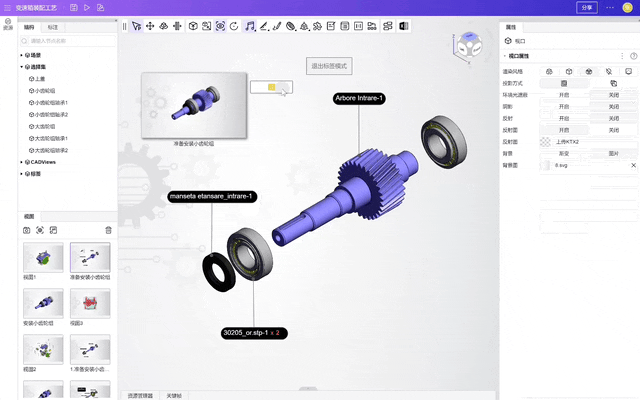Image resolution: width=640 pixels, height=400 pixels.
Task: Click the move/pan tool icon
Action: (150, 27)
